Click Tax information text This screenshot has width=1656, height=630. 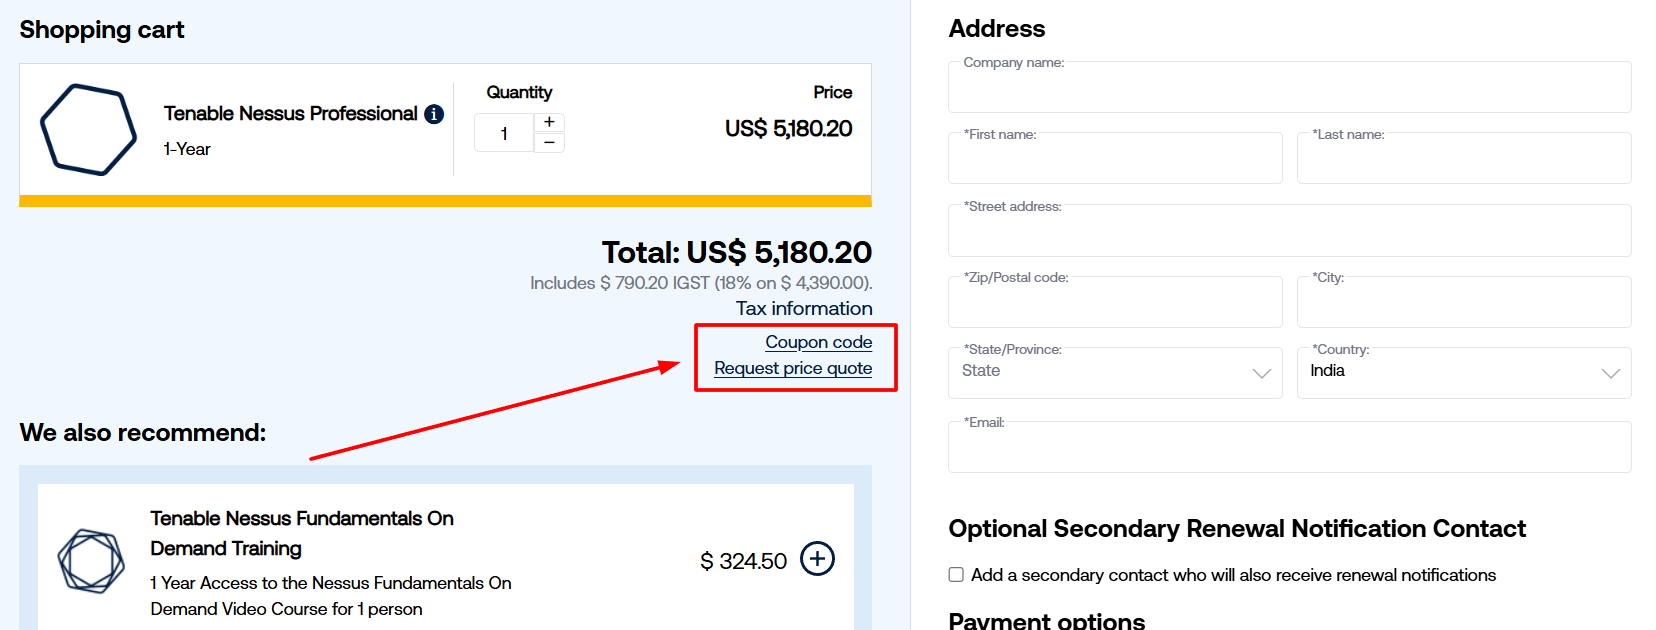(804, 309)
